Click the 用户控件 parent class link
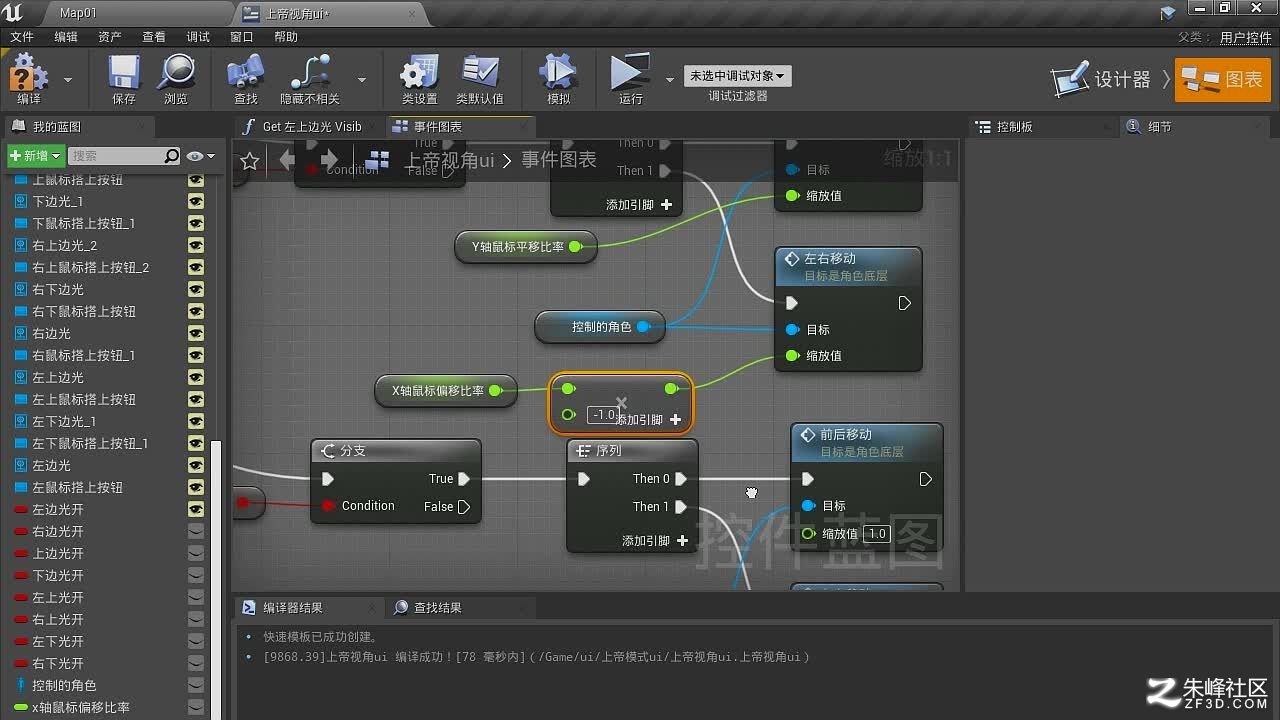 [1245, 37]
